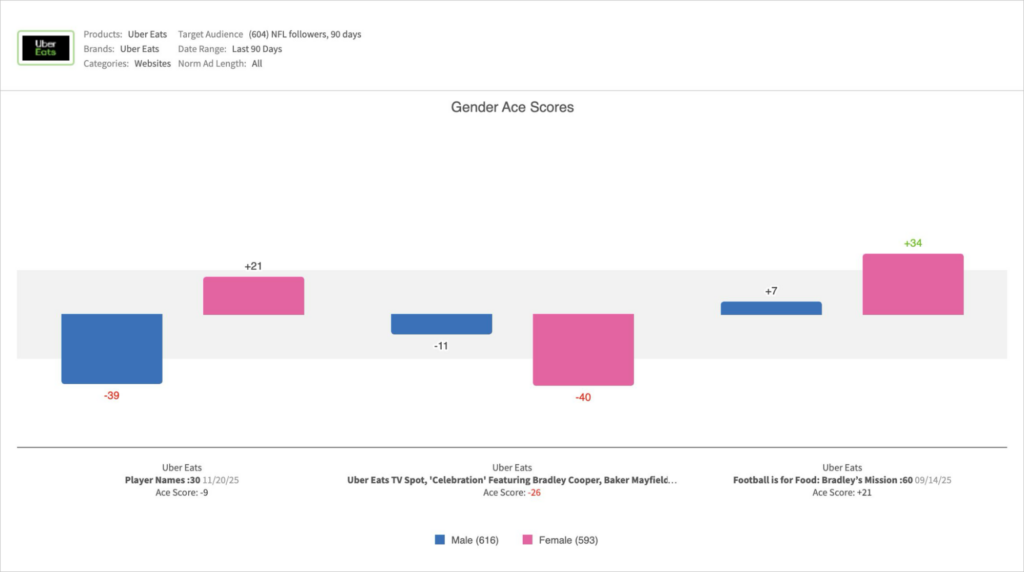Screen dimensions: 1024x572
Task: Select the pink Female bar labeled -40
Action: pyautogui.click(x=583, y=349)
